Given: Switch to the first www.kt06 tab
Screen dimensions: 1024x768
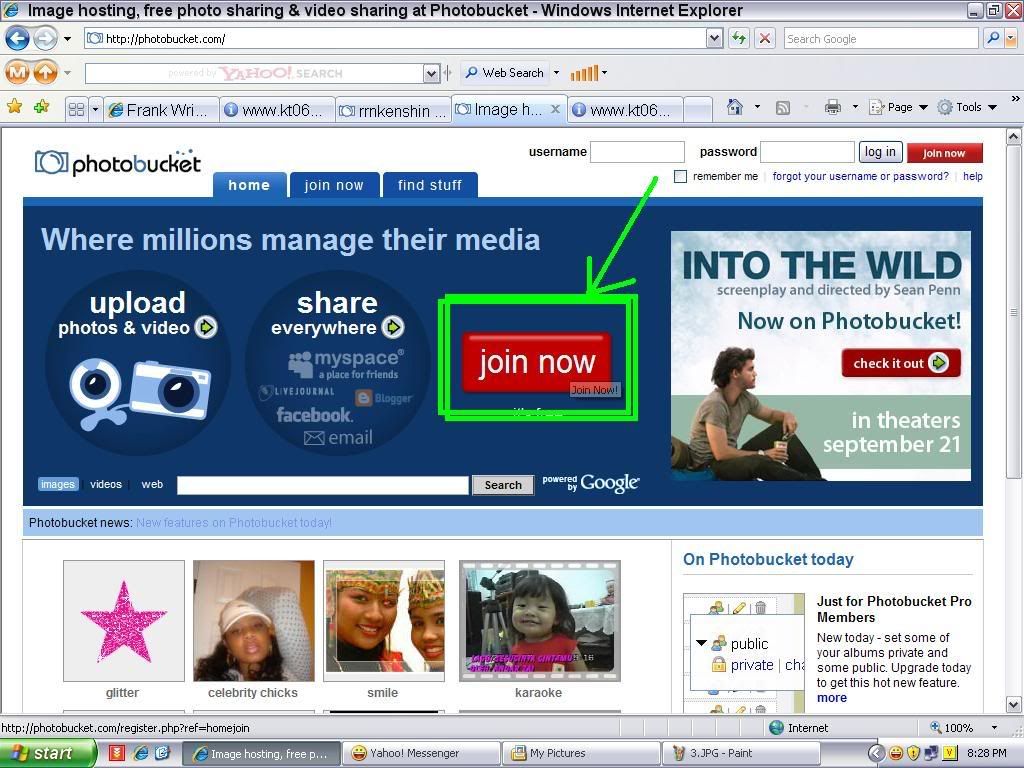Looking at the screenshot, I should point(277,110).
